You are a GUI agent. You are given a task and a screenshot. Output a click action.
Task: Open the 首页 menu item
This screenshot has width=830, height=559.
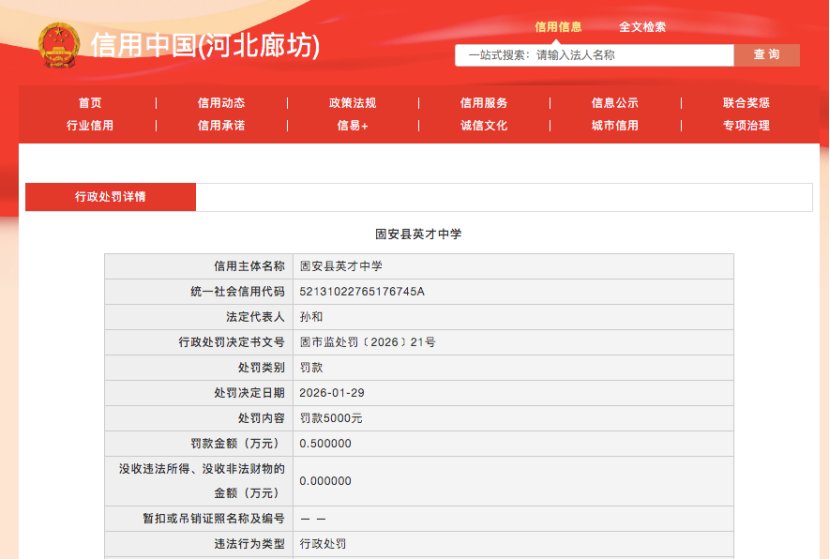pyautogui.click(x=90, y=102)
